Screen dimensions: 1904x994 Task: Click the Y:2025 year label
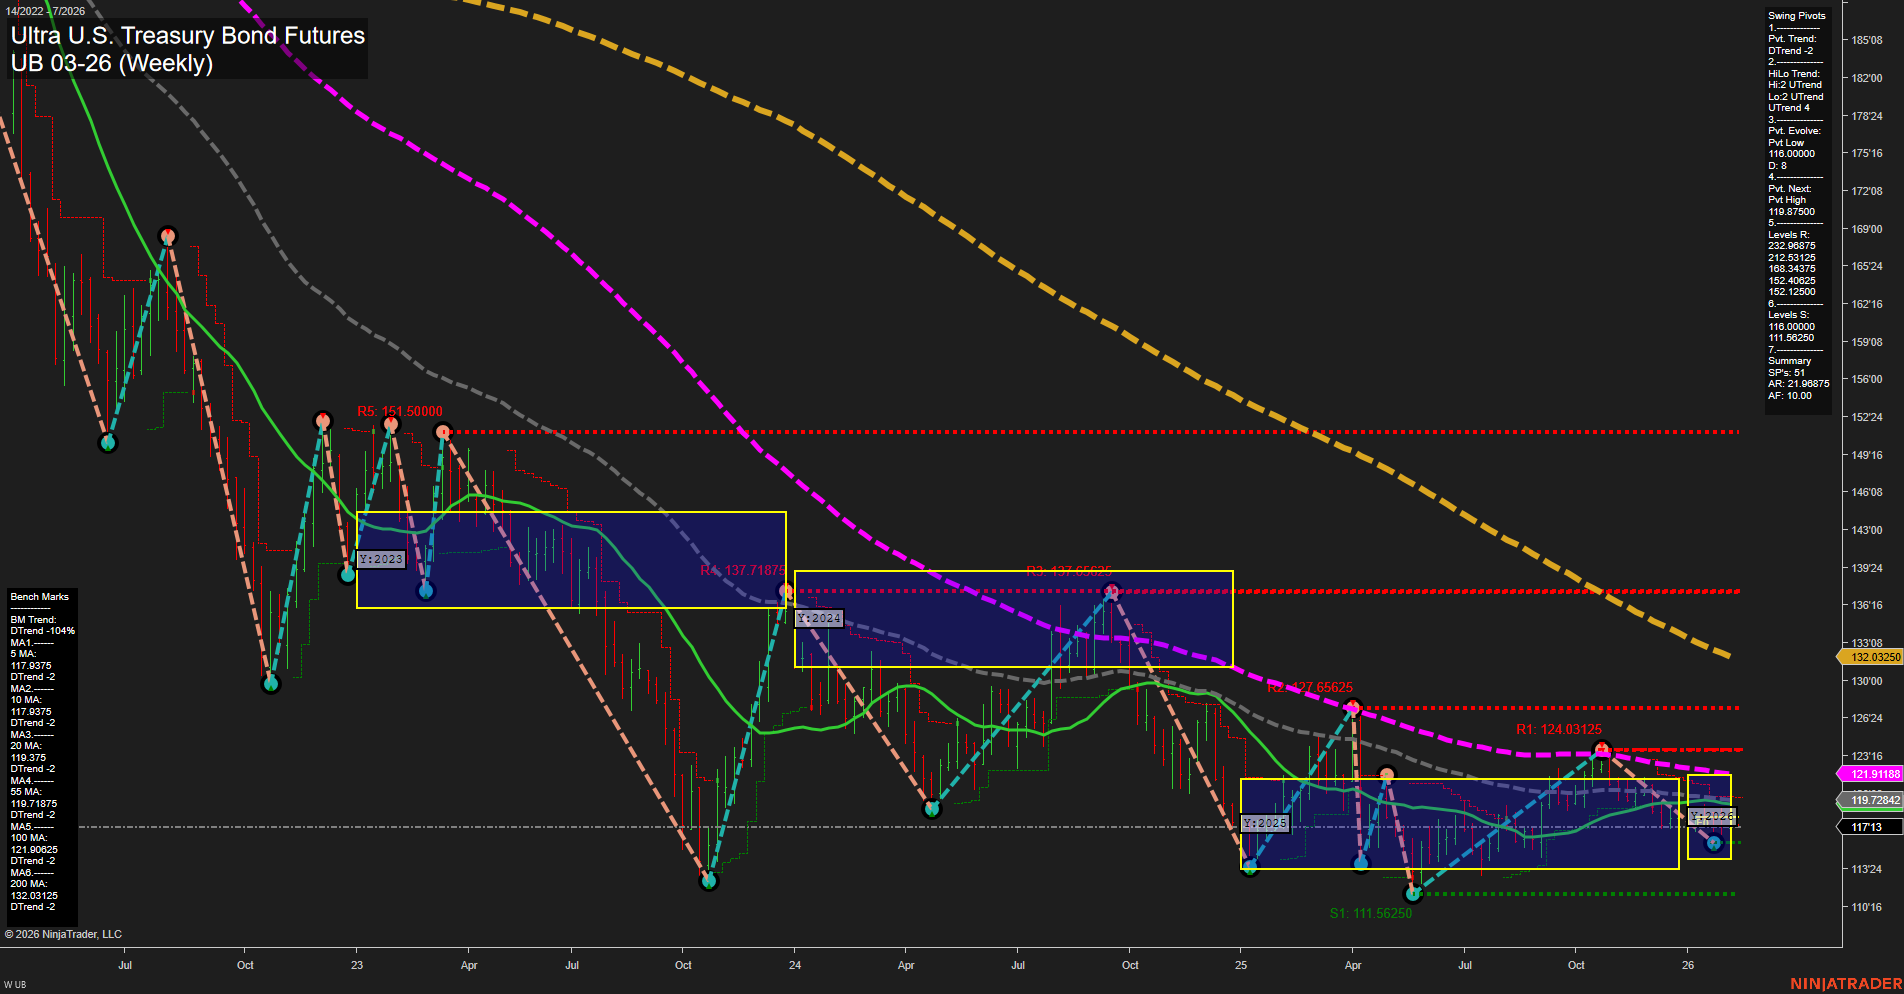(x=1264, y=824)
